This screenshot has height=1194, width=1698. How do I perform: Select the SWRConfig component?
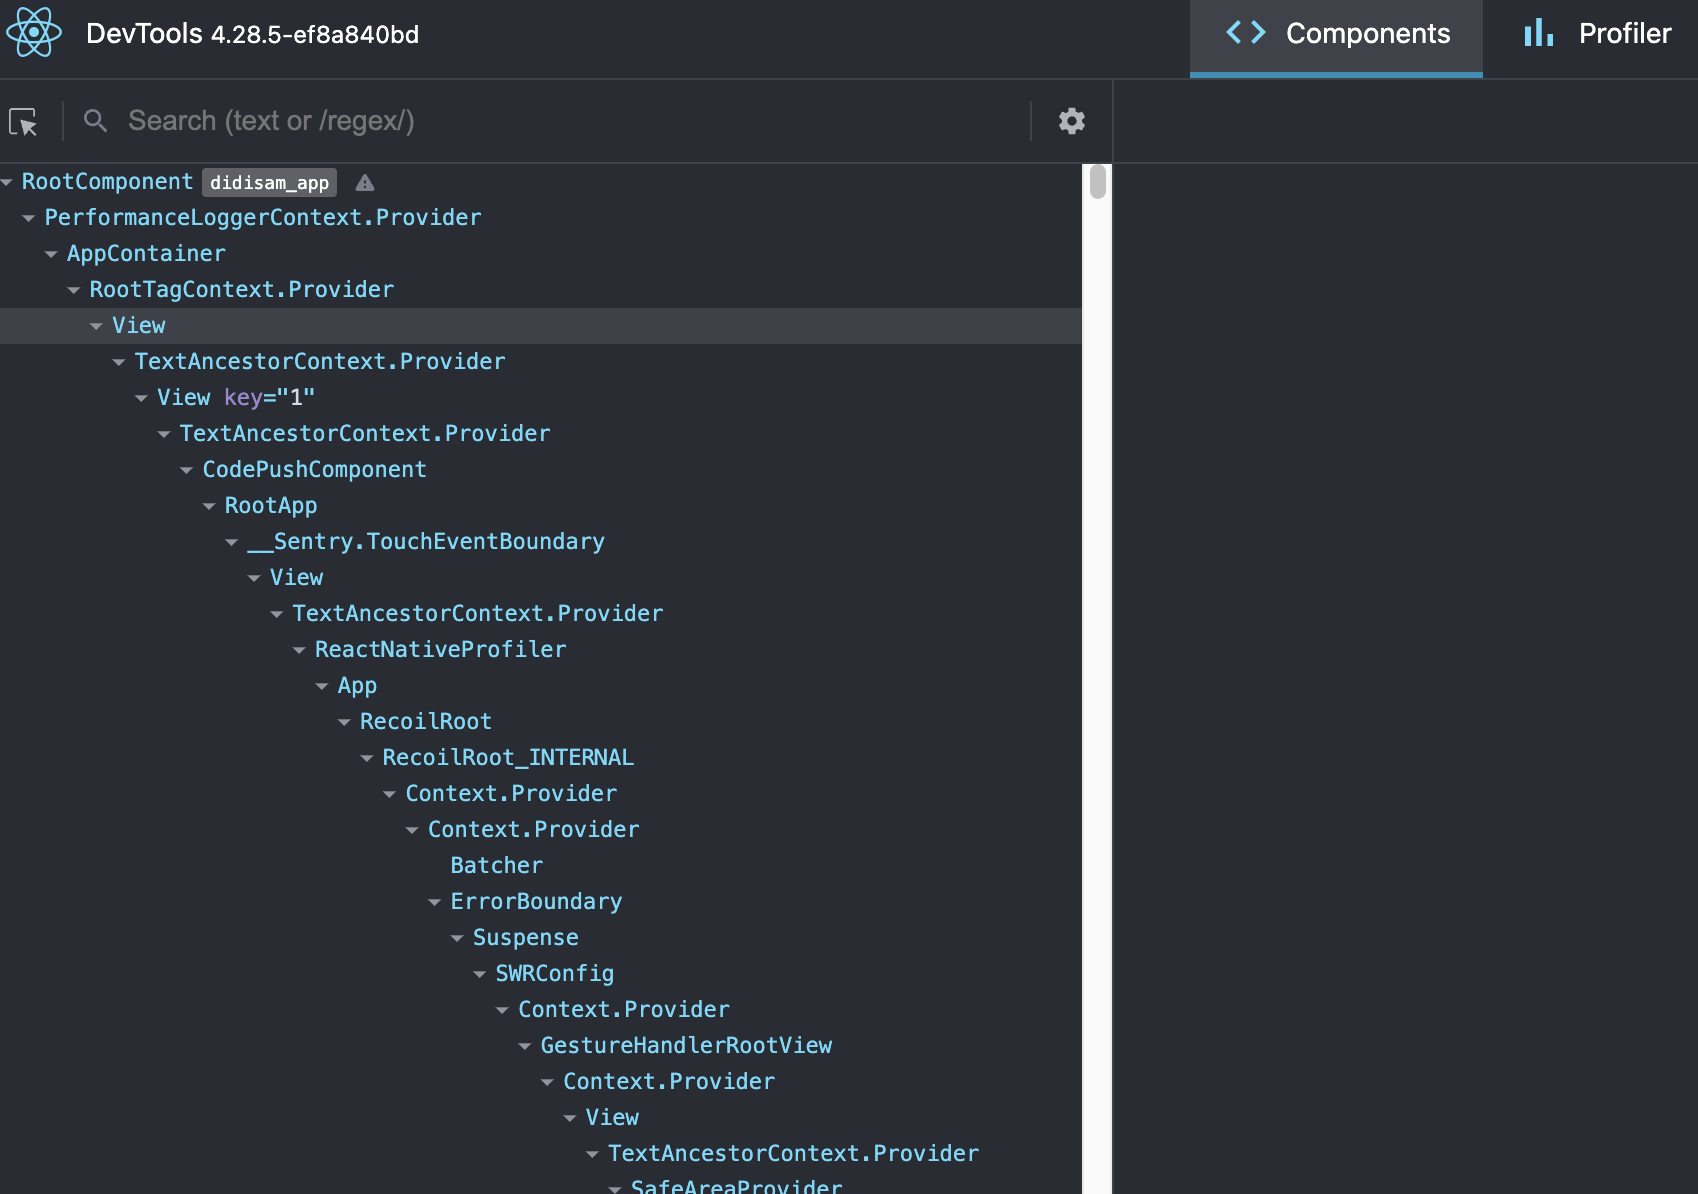(x=555, y=974)
